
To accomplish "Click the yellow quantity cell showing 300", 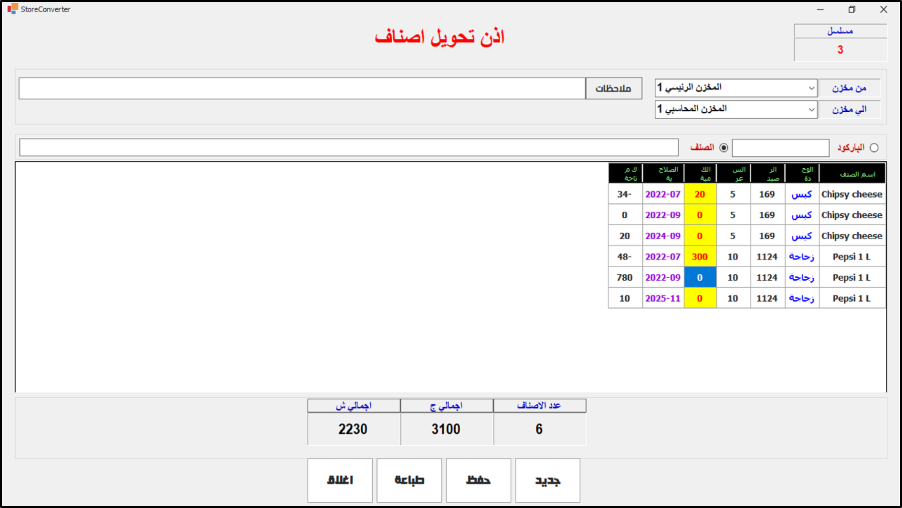I will (x=700, y=257).
